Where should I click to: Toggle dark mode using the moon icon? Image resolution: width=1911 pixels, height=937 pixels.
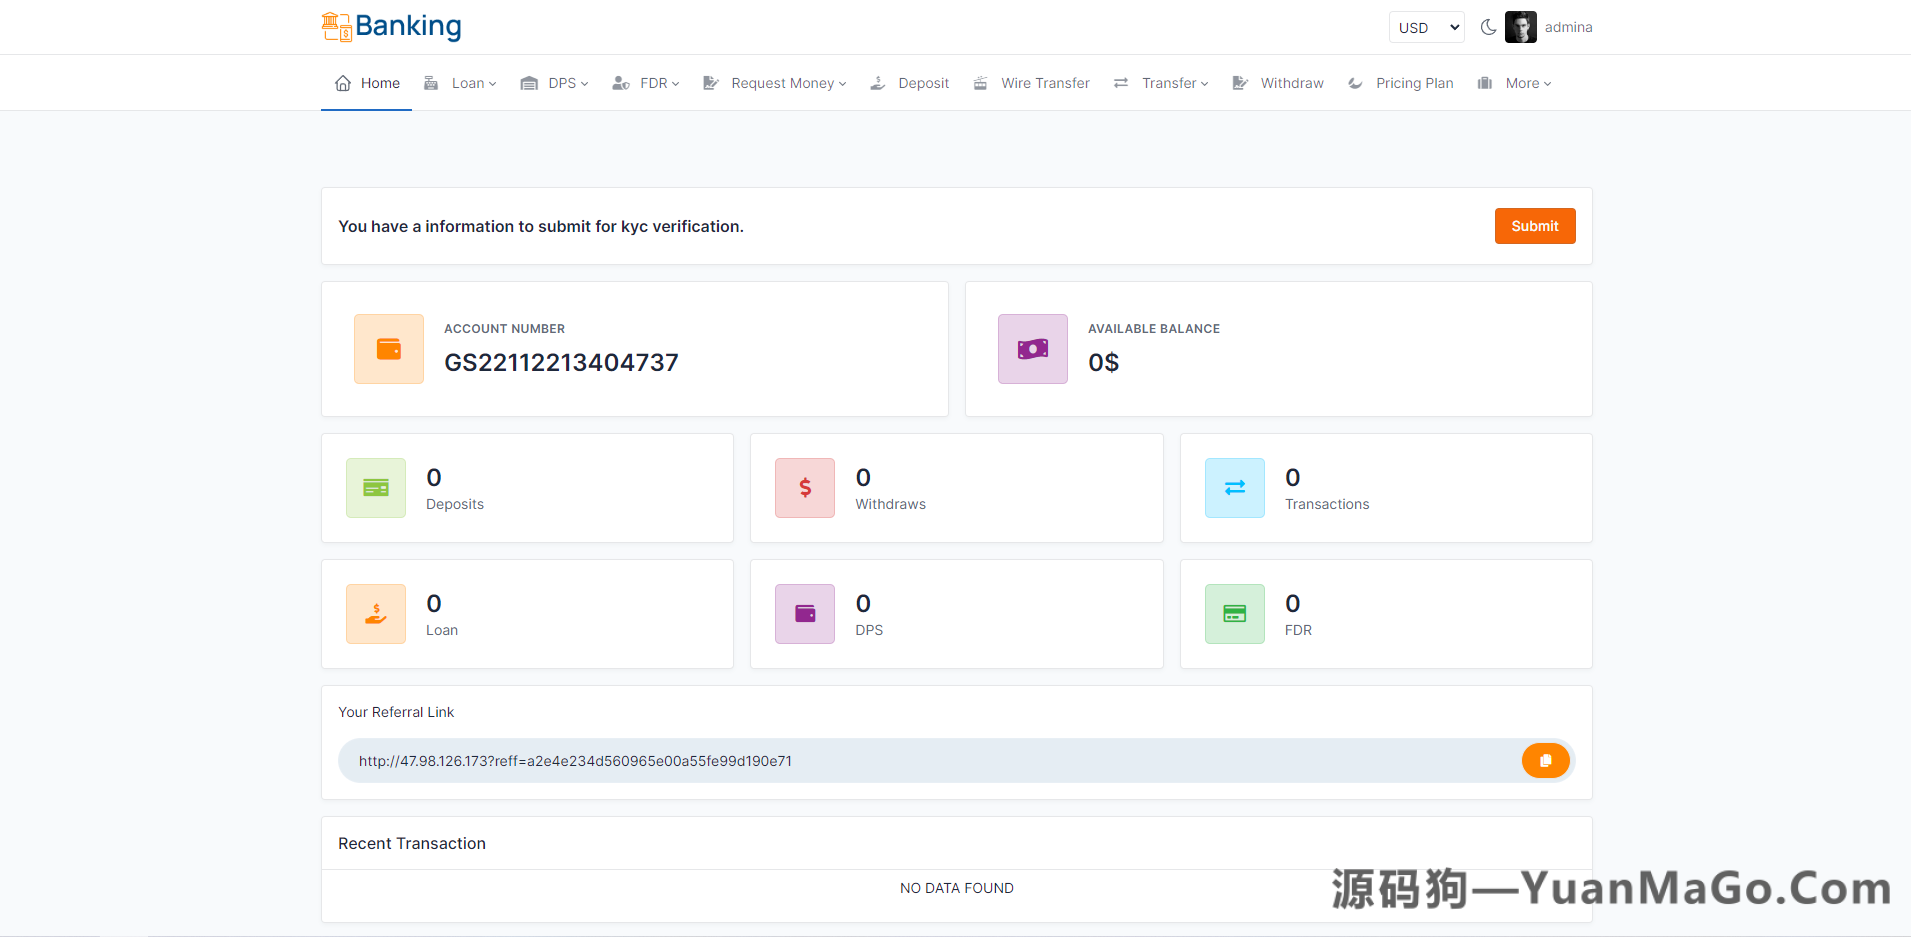tap(1488, 27)
